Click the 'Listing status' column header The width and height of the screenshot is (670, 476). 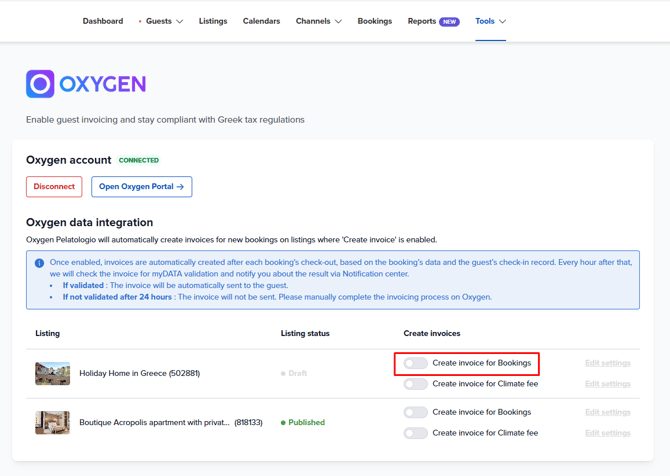click(x=305, y=333)
